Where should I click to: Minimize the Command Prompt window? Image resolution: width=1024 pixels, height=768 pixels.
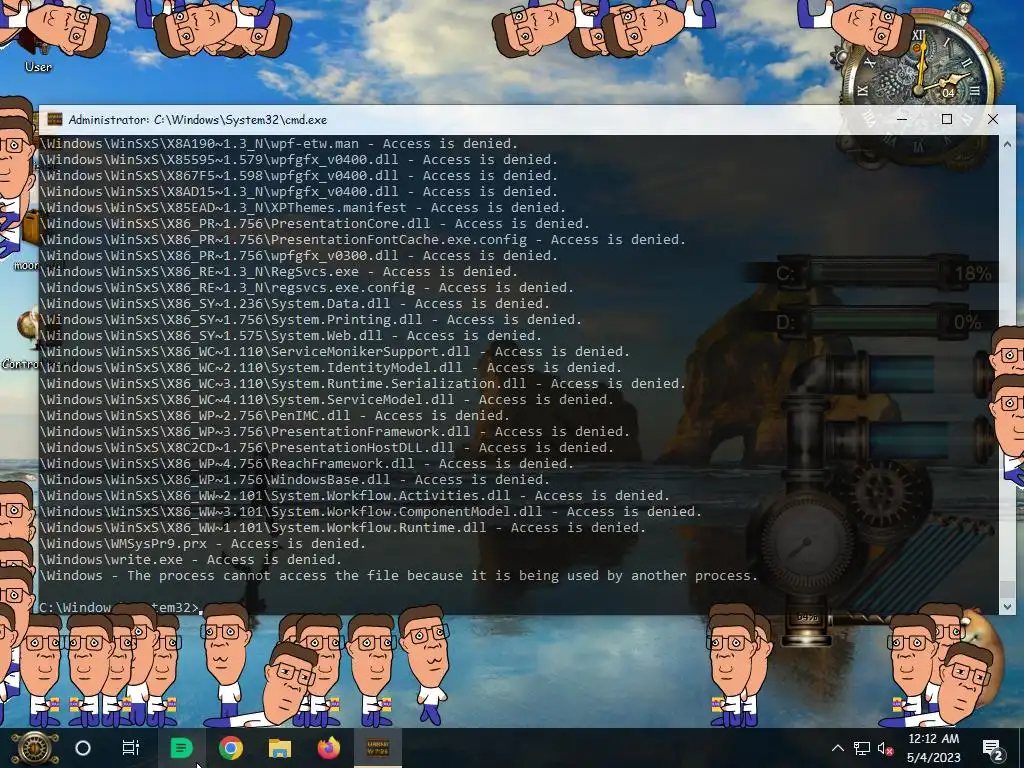pos(902,120)
